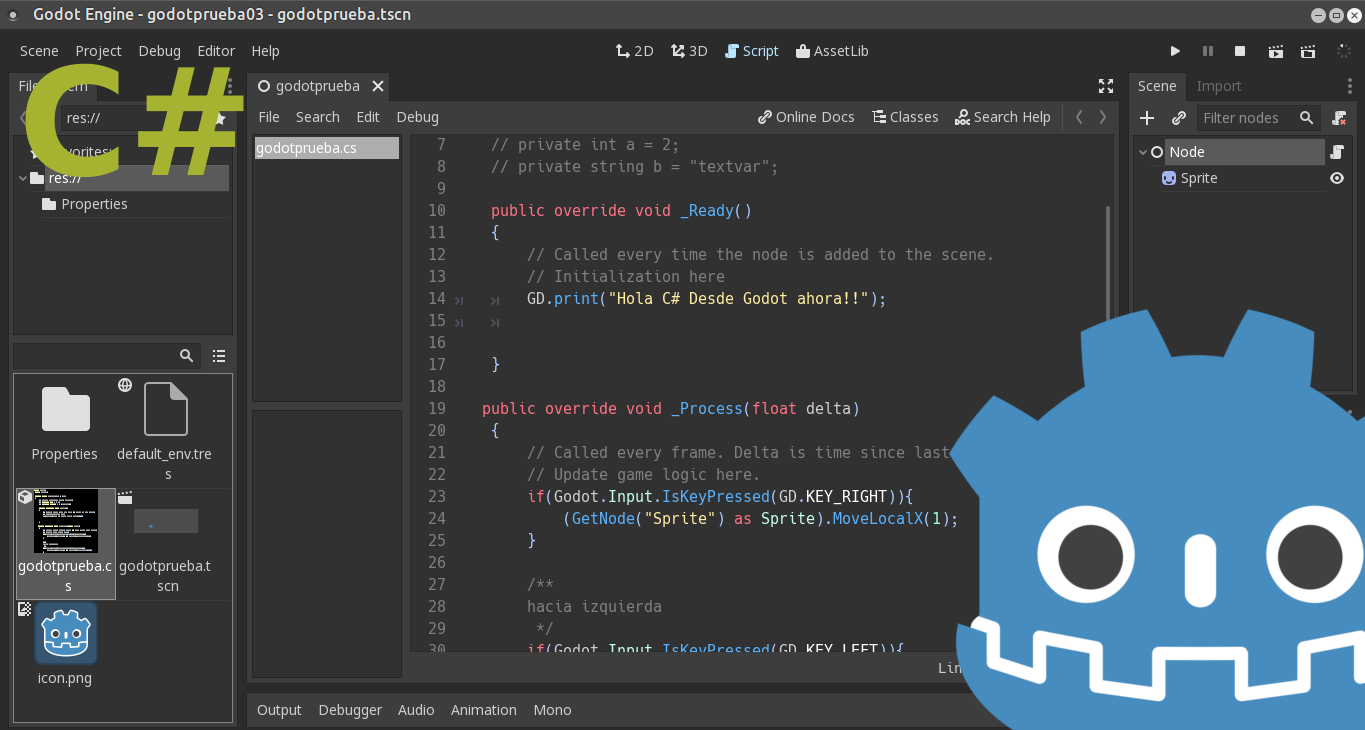The width and height of the screenshot is (1365, 730).
Task: Play the edited scene
Action: point(1275,51)
